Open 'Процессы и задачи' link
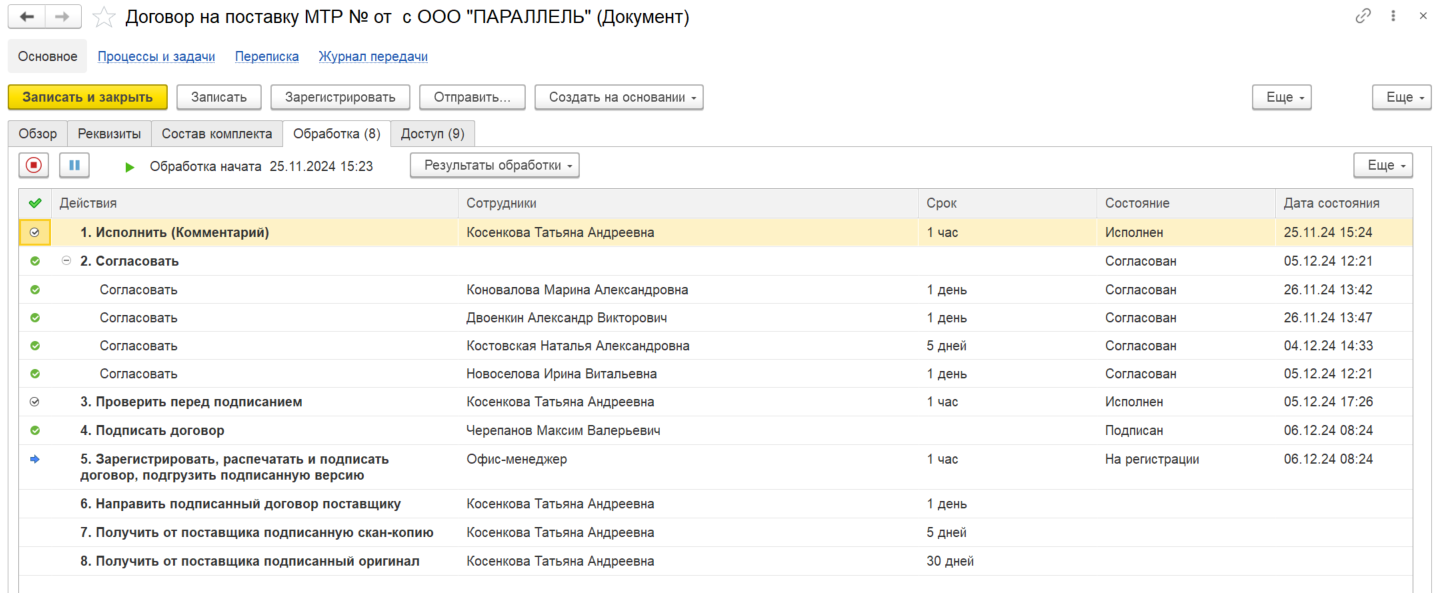1441x593 pixels. coord(157,57)
